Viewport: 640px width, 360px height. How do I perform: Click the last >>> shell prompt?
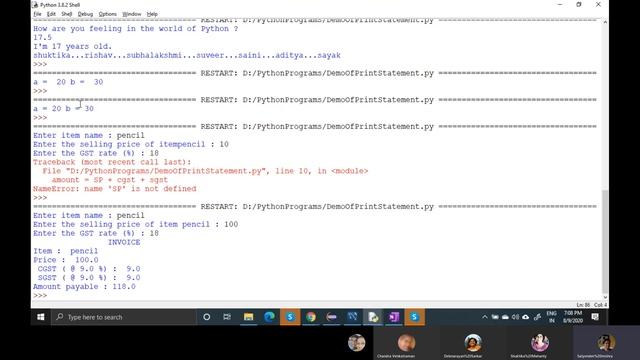click(x=40, y=296)
